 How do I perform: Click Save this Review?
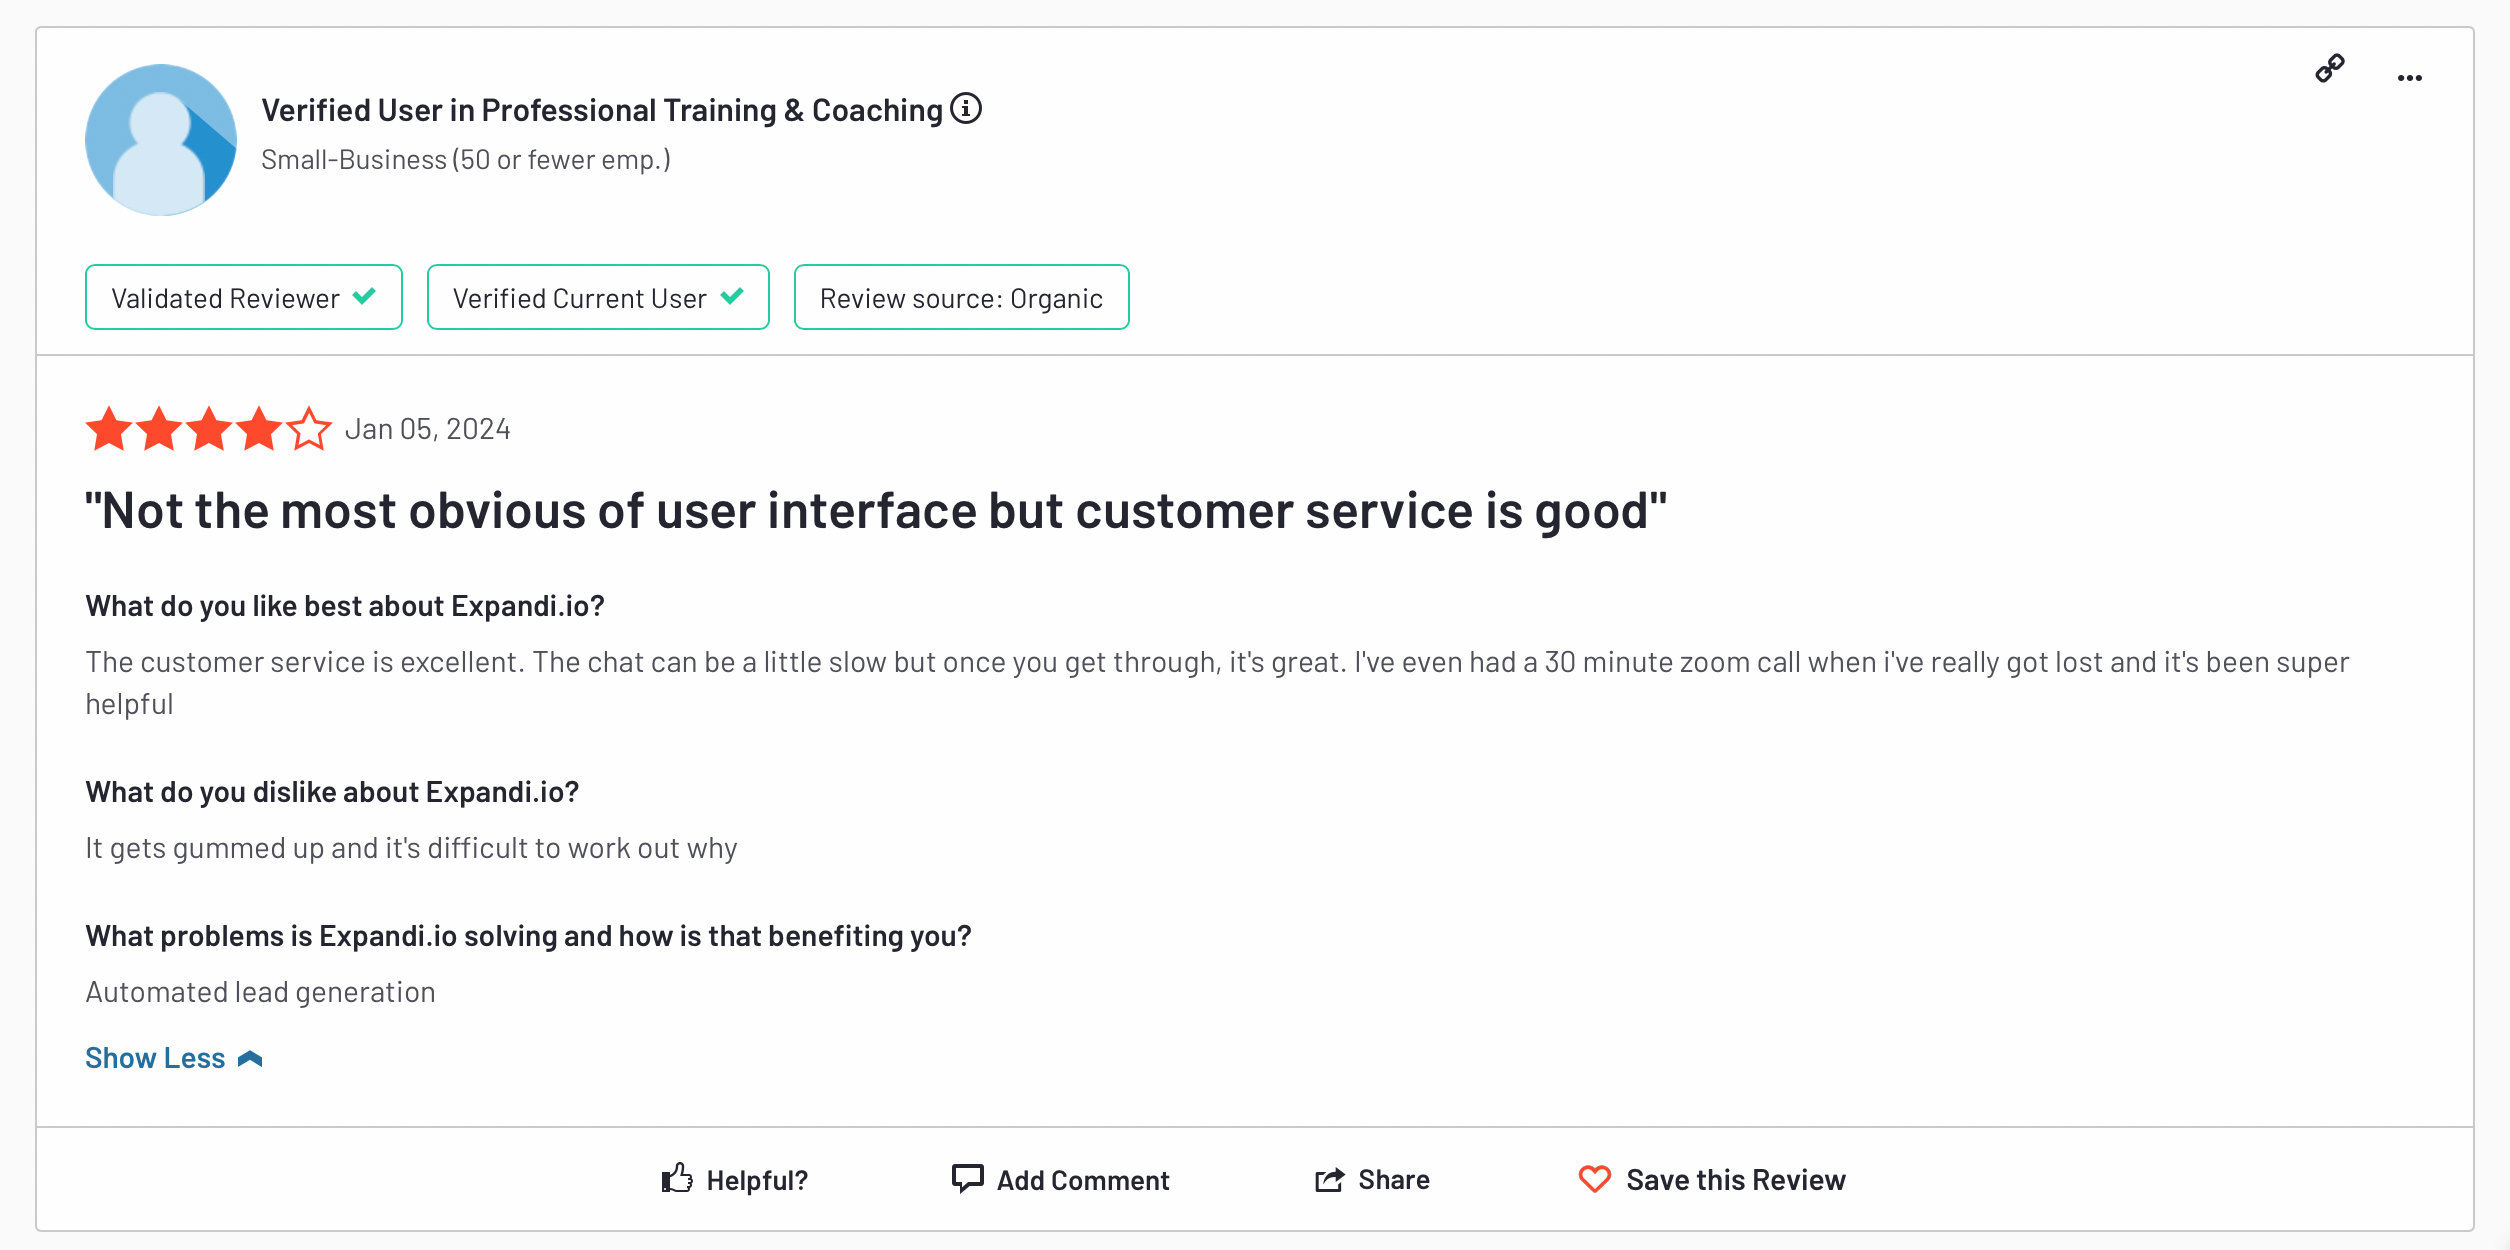pos(1736,1180)
